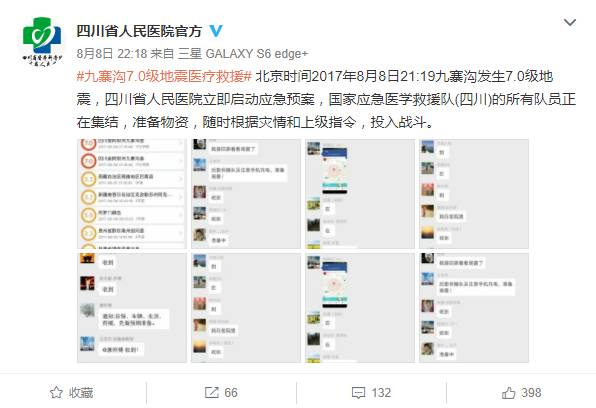Open the bottom-right chat screenshot thumbnail
Image resolution: width=596 pixels, height=408 pixels.
tap(474, 308)
